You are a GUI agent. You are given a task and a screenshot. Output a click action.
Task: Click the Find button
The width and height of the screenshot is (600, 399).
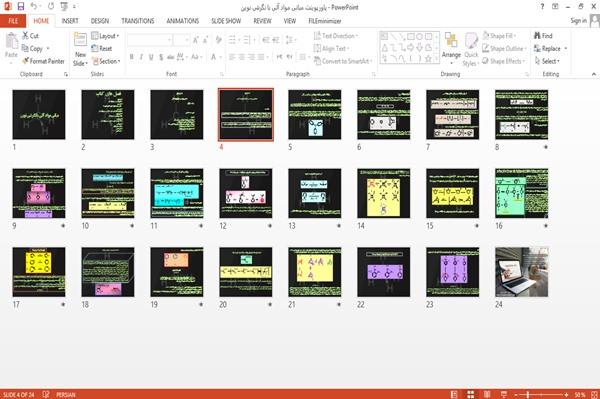click(x=543, y=36)
